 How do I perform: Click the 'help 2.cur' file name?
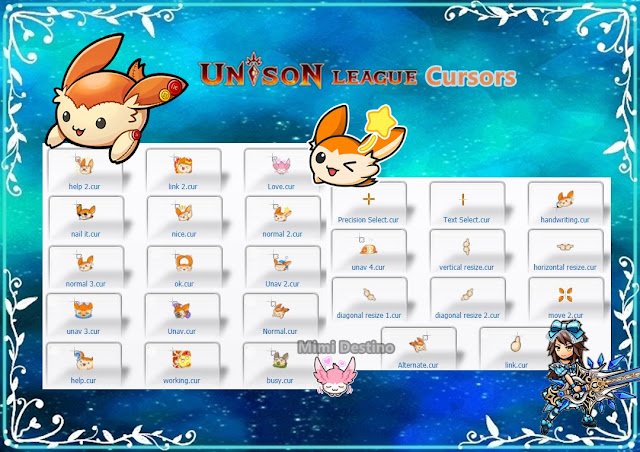(x=84, y=187)
